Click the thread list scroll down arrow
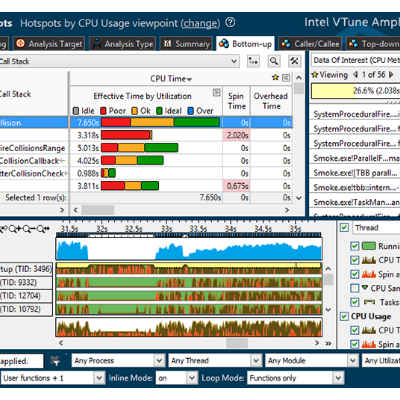Image resolution: width=400 pixels, height=400 pixels. pyautogui.click(x=328, y=310)
